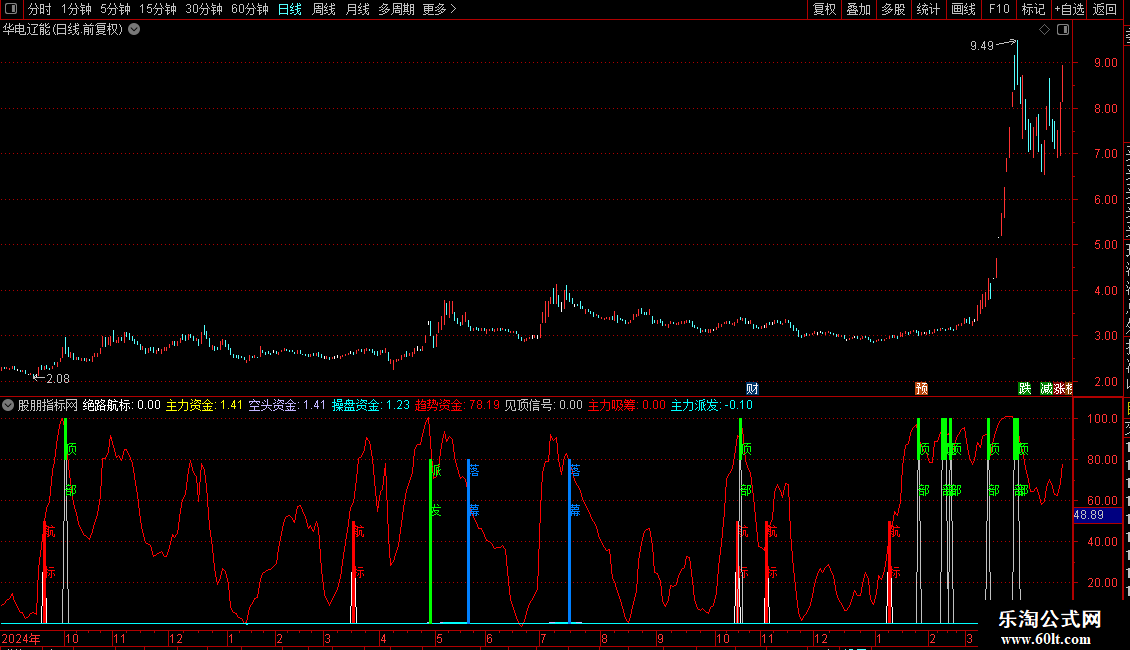Click the 标记 mark button
This screenshot has height=650, width=1130.
pyautogui.click(x=1033, y=9)
